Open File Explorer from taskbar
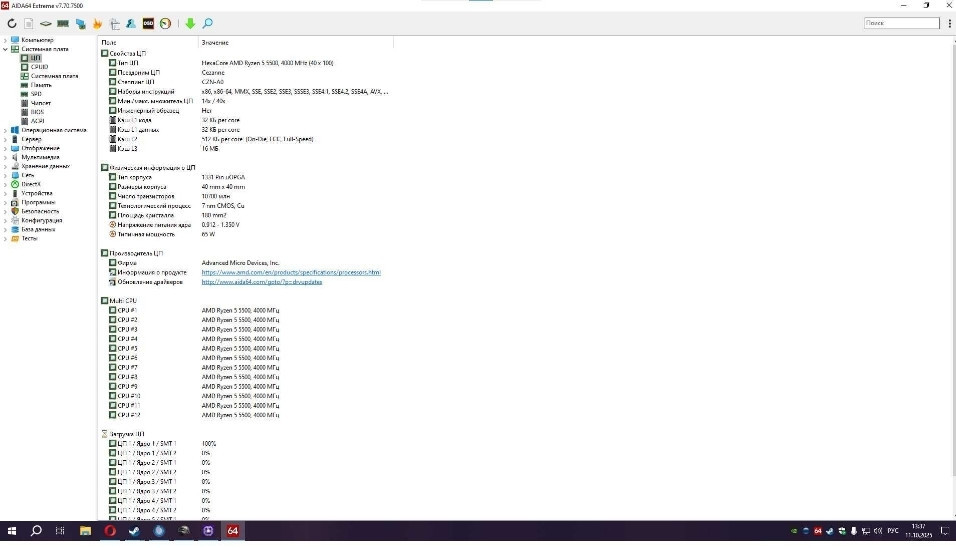Image resolution: width=956 pixels, height=548 pixels. click(x=85, y=531)
